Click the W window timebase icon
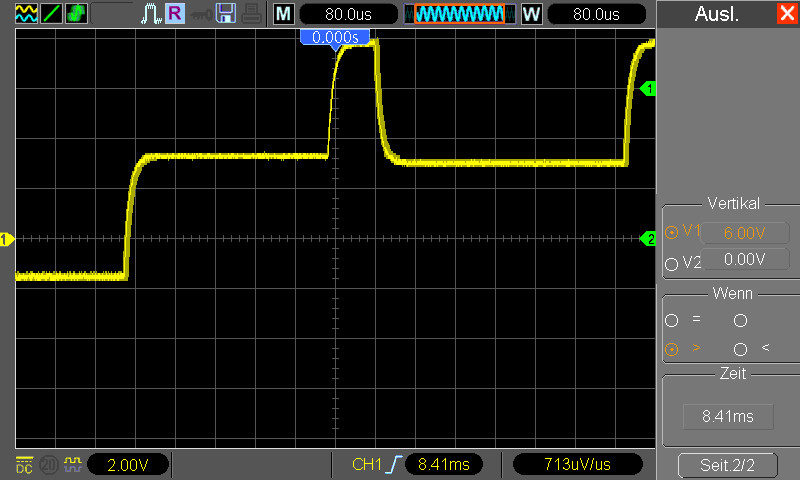The height and width of the screenshot is (480, 800). click(532, 14)
